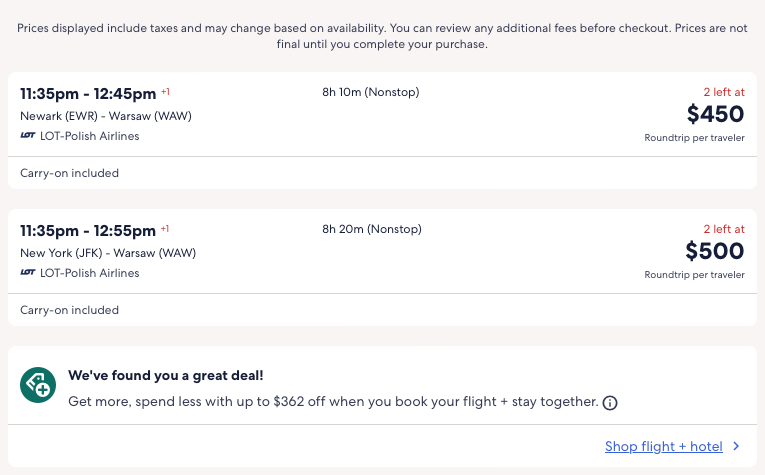Click Roundtrip per traveler under $450
The width and height of the screenshot is (765, 475).
click(x=694, y=138)
